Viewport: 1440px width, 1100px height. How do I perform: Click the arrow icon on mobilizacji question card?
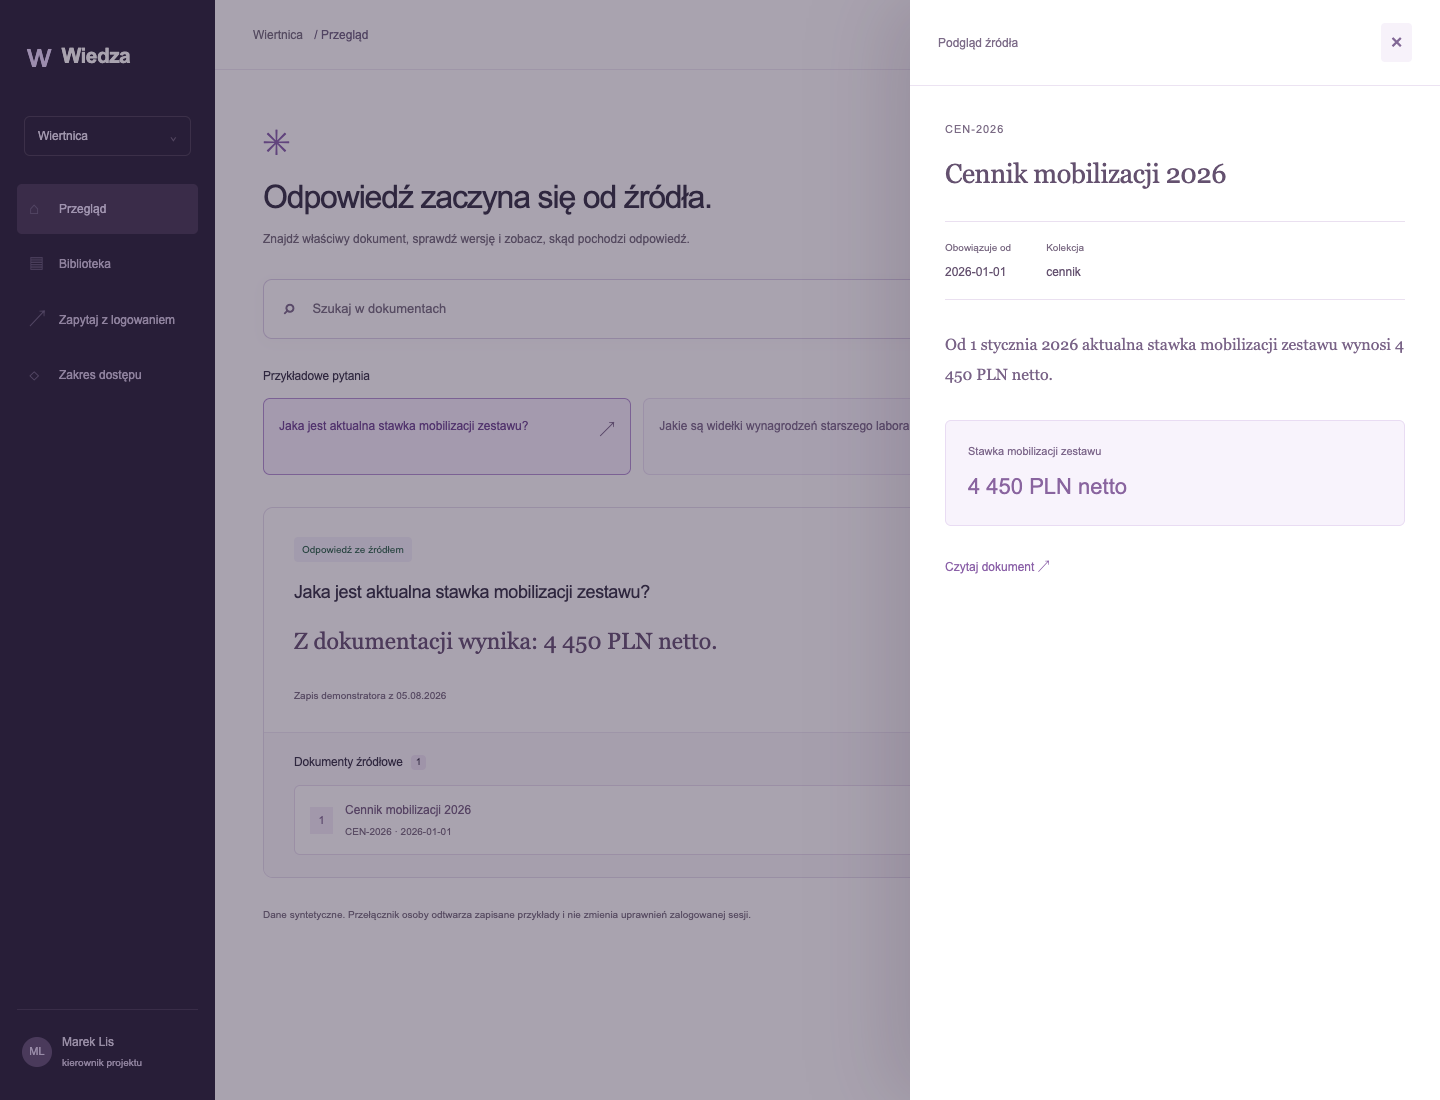click(x=607, y=428)
